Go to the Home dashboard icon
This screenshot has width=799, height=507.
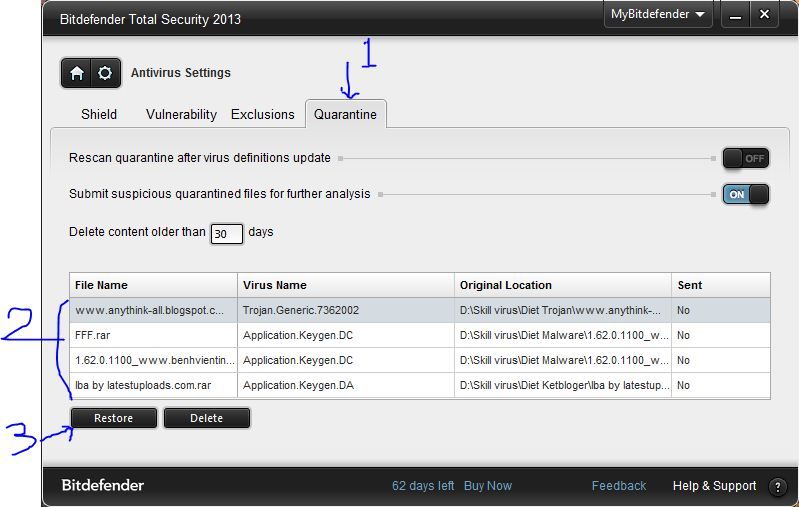click(x=76, y=73)
